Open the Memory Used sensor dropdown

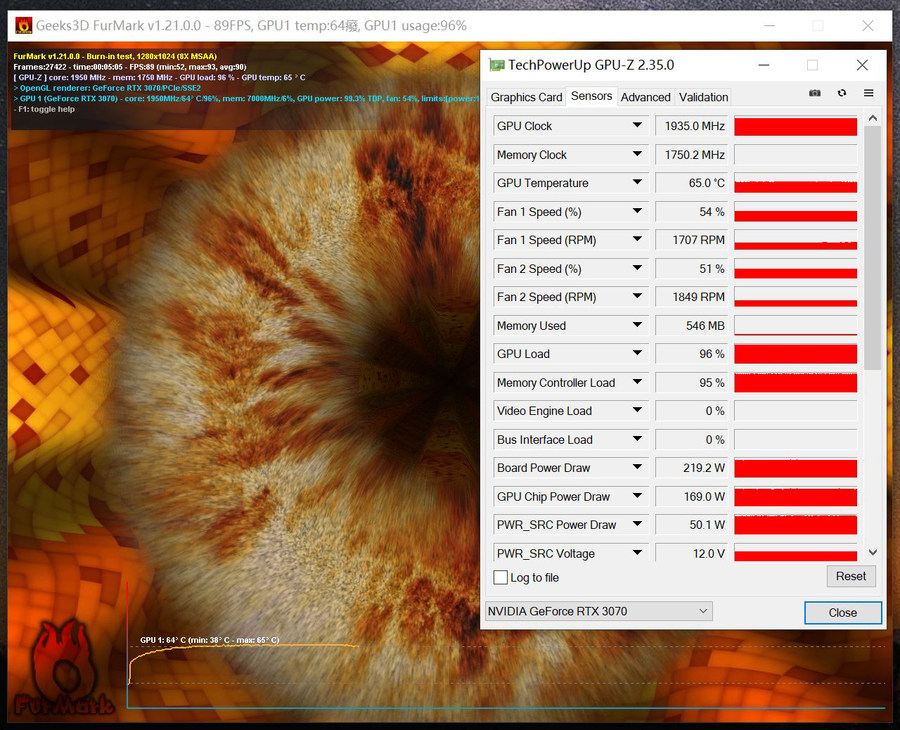point(637,326)
